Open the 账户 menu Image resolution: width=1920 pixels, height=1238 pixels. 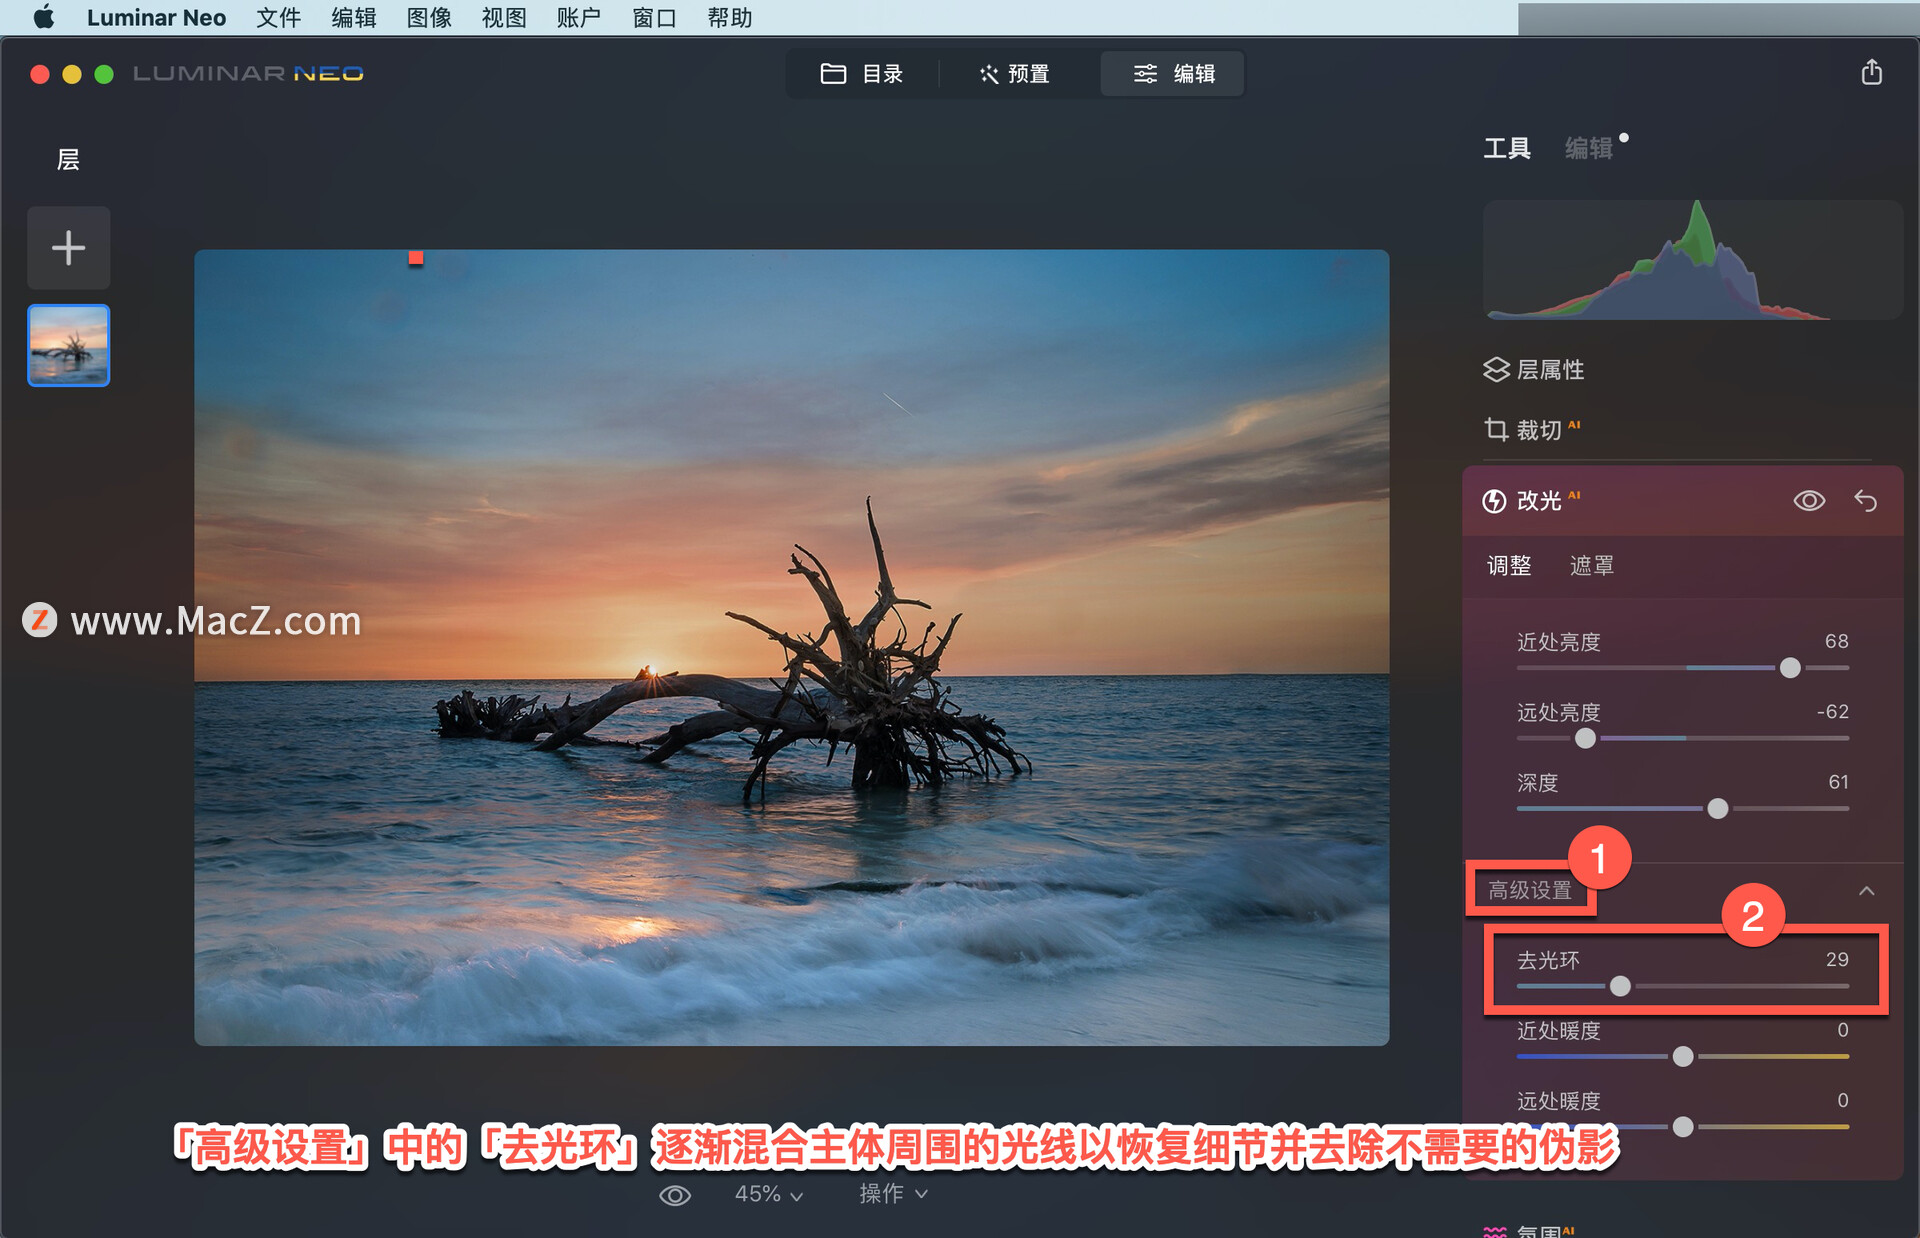click(x=579, y=17)
